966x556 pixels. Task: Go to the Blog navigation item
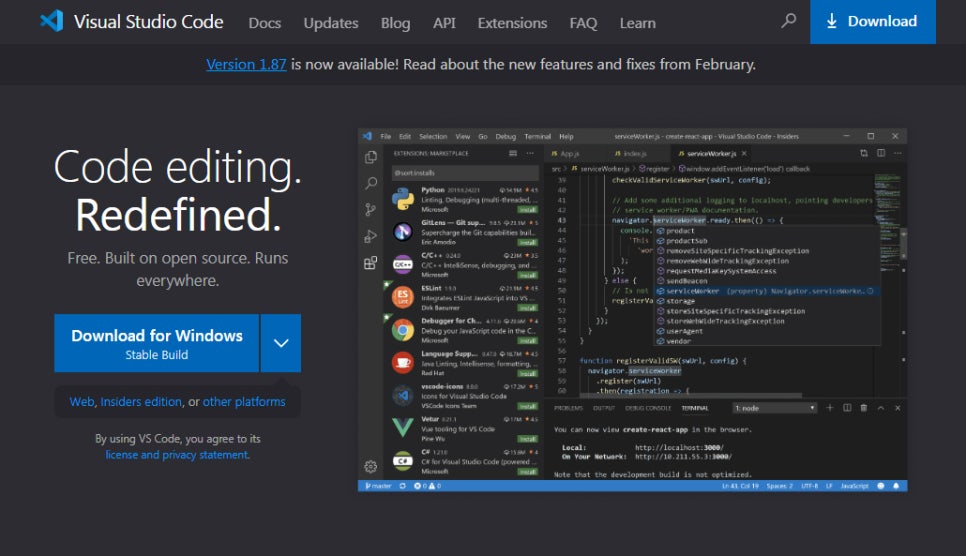click(x=395, y=23)
